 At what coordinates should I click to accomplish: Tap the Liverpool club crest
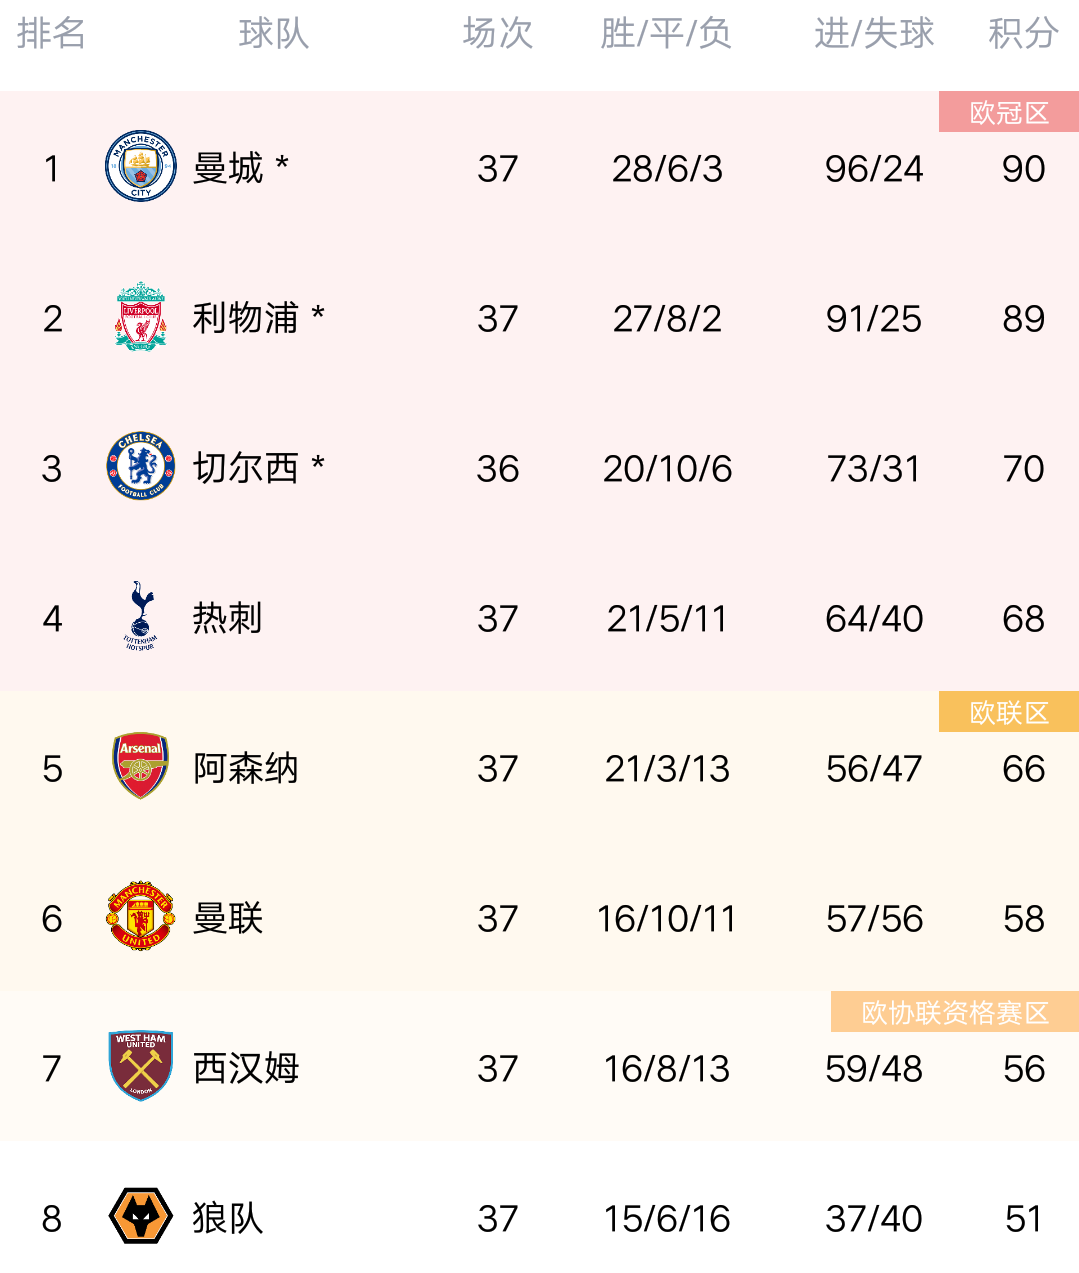click(141, 316)
